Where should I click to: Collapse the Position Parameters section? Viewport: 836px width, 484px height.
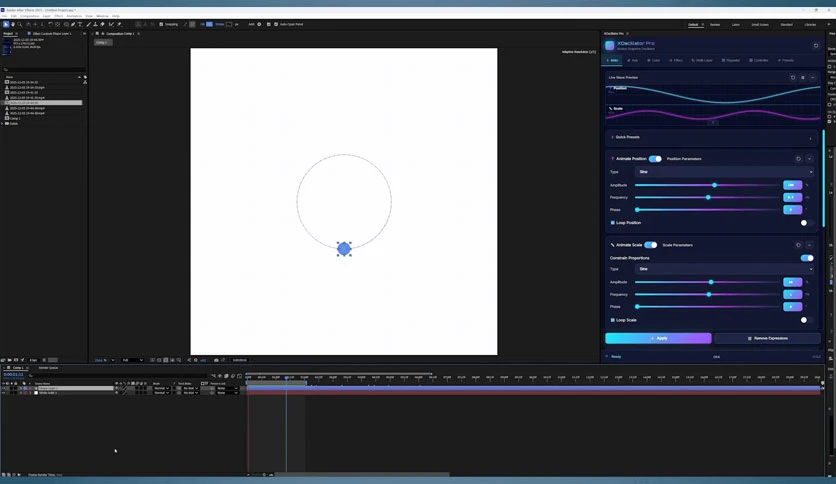click(809, 159)
